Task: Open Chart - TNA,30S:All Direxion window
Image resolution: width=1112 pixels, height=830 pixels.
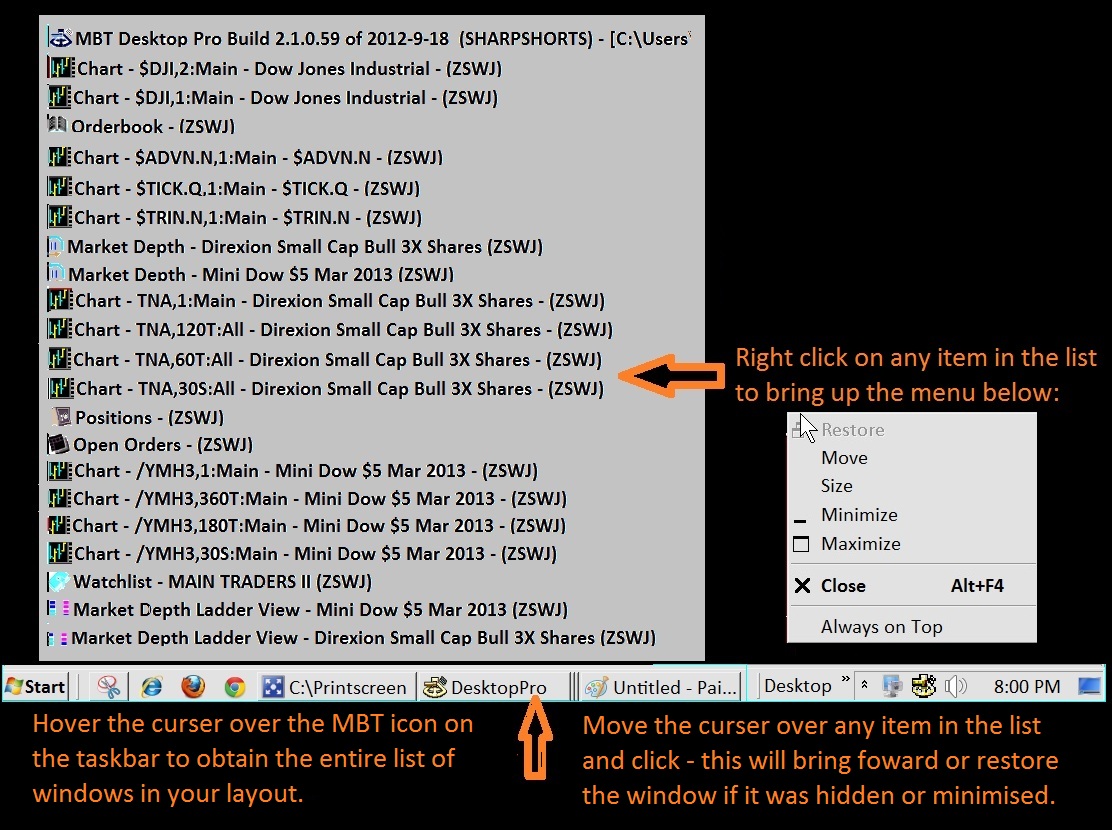Action: (326, 389)
